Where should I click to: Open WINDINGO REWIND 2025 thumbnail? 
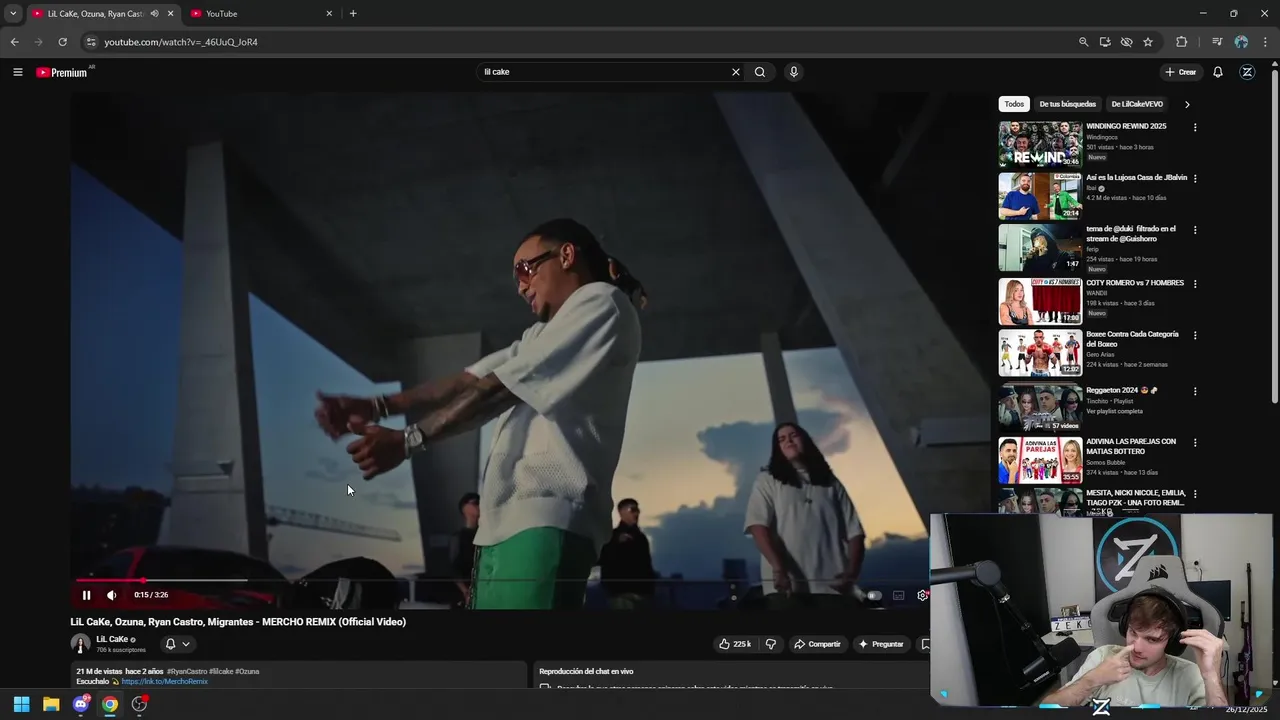(x=1040, y=144)
